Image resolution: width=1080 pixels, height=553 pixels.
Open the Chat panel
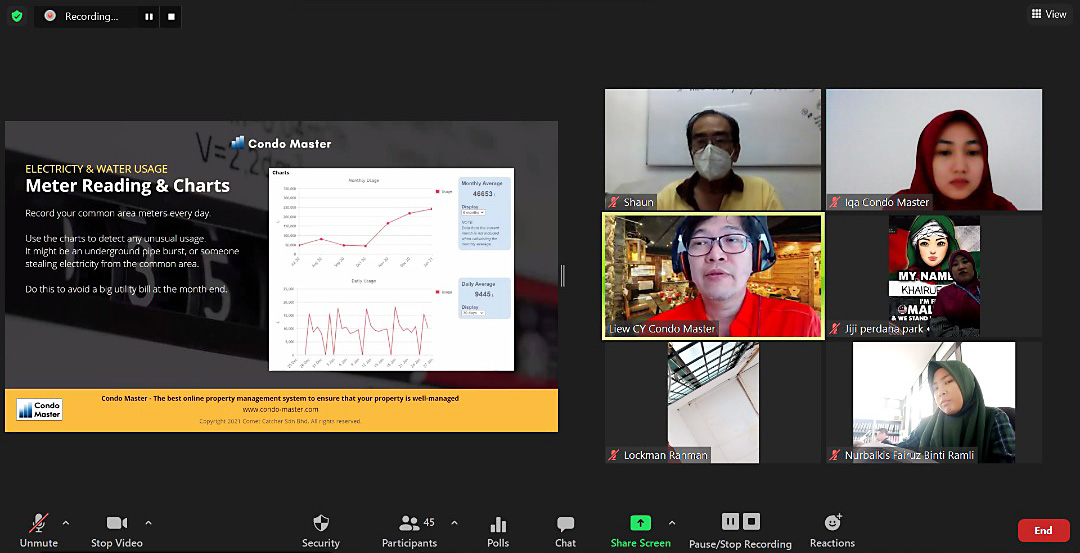click(x=565, y=524)
